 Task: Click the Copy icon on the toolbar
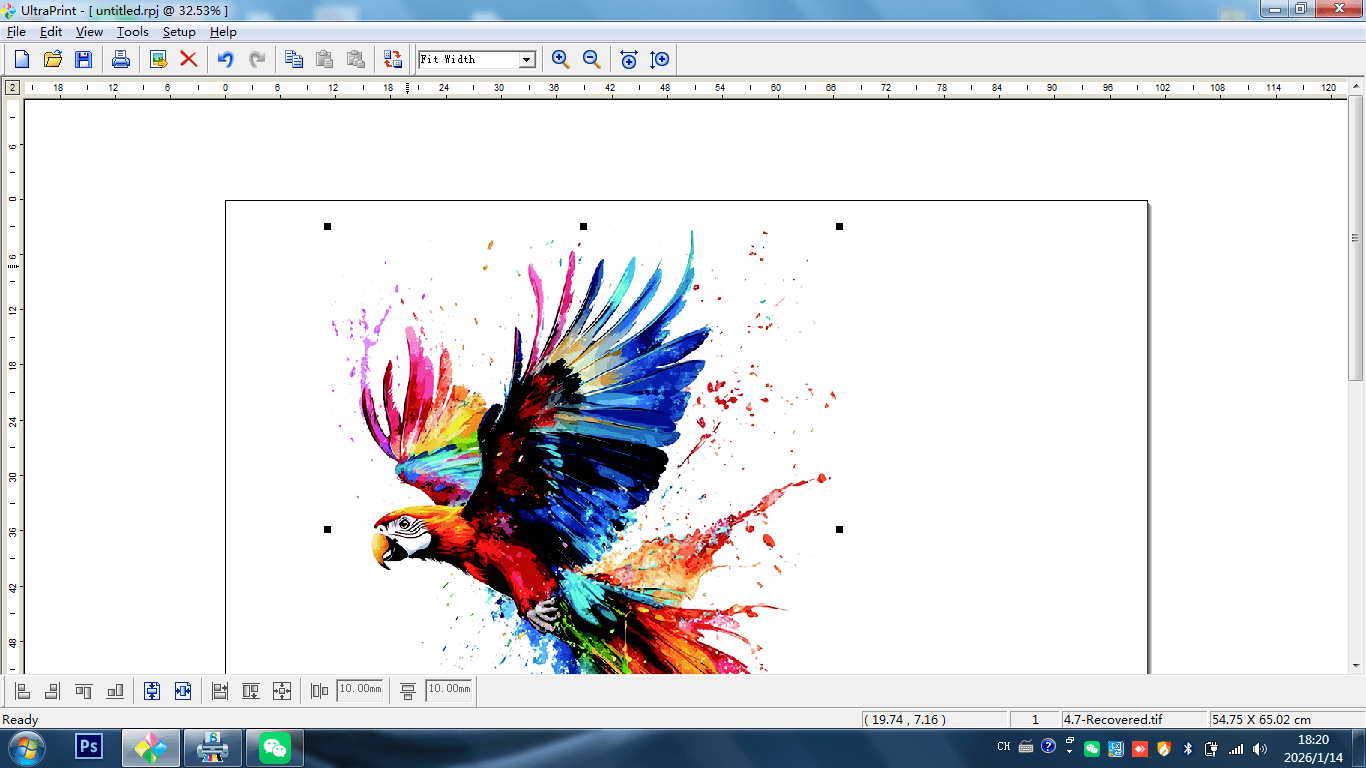(x=293, y=59)
